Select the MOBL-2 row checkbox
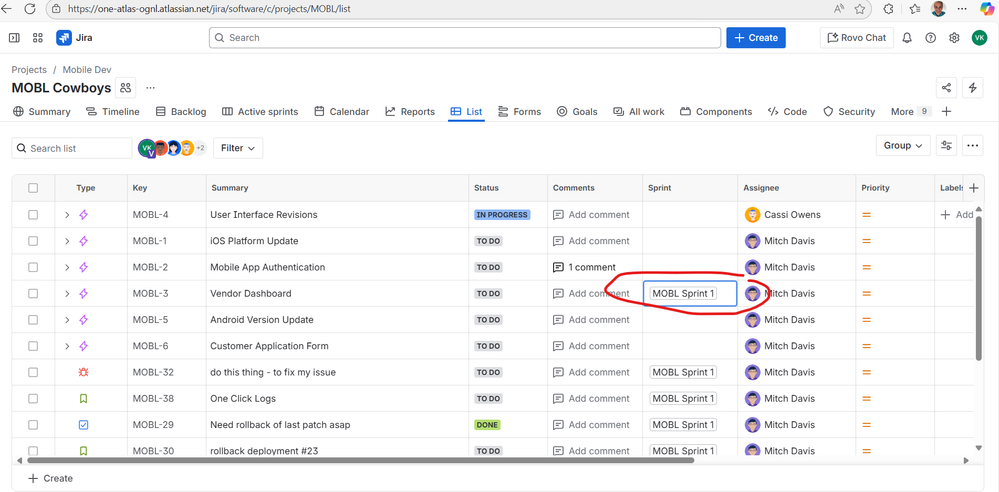The height and width of the screenshot is (492, 999). coord(33,267)
